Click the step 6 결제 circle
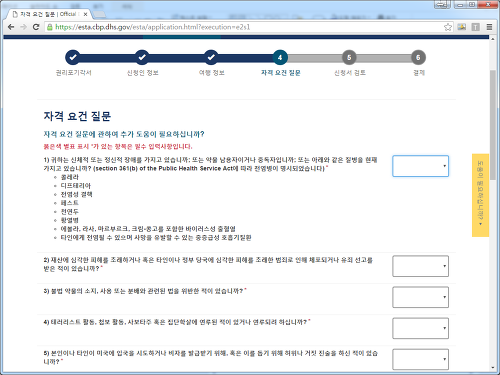This screenshot has height=375, width=500. pyautogui.click(x=418, y=57)
